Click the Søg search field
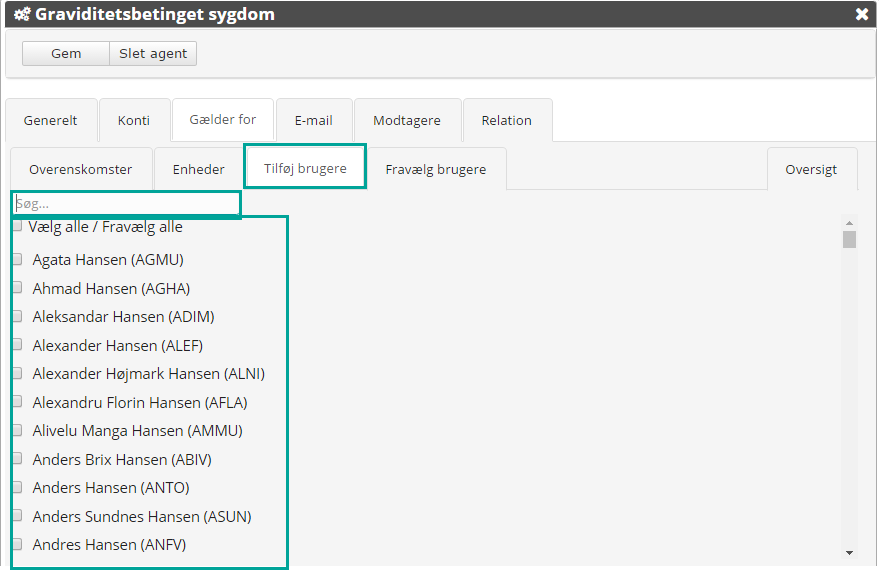 tap(126, 204)
